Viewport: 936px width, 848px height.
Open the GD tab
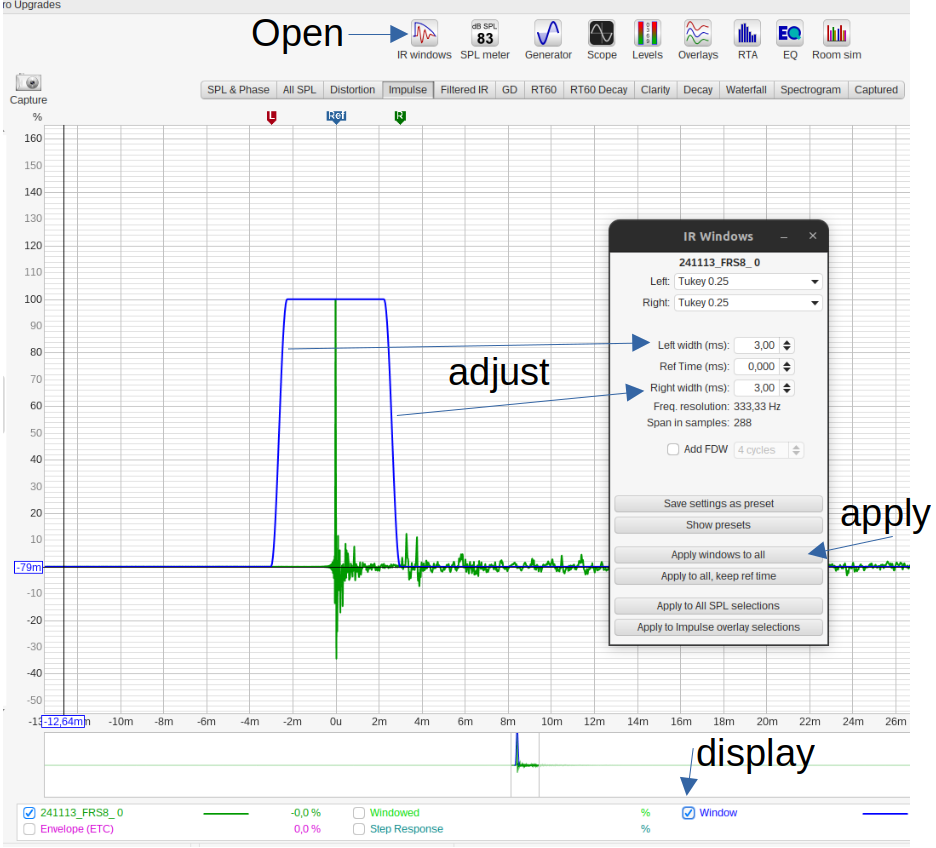(x=509, y=90)
